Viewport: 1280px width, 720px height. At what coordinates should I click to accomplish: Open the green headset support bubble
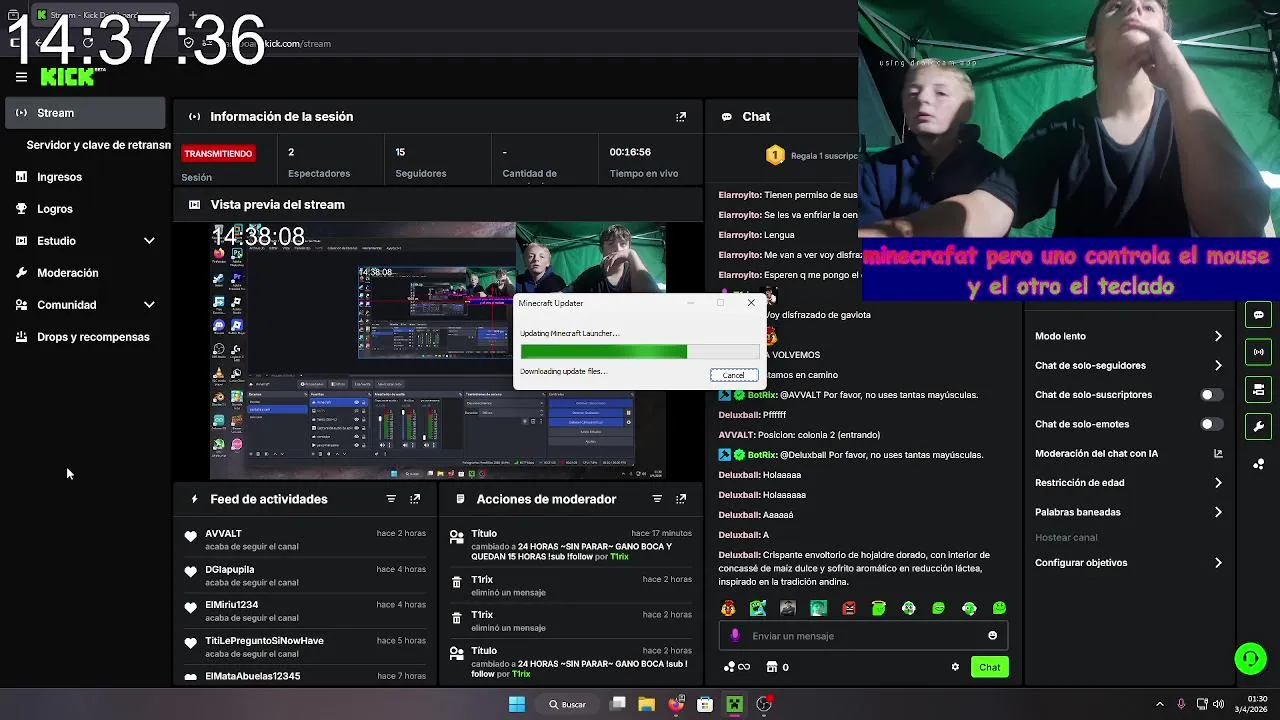pos(1250,658)
